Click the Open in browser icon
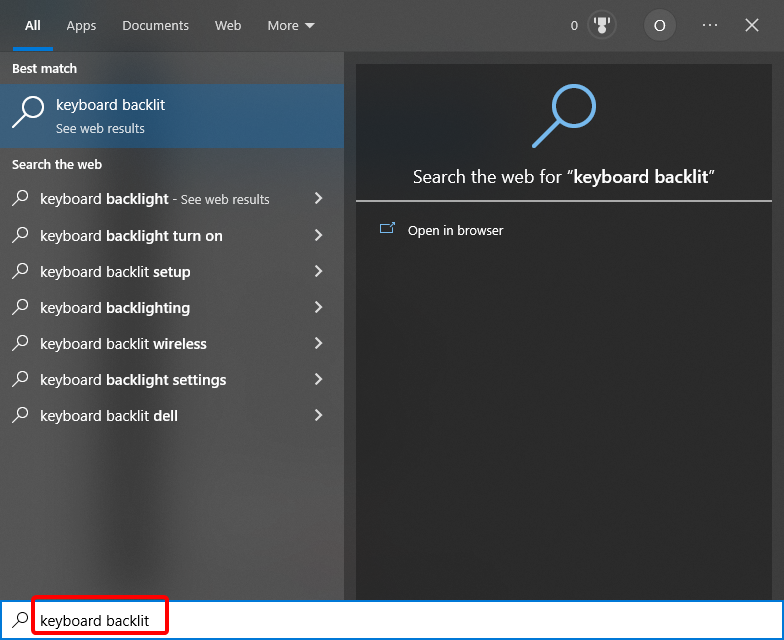The image size is (784, 640). click(x=387, y=229)
